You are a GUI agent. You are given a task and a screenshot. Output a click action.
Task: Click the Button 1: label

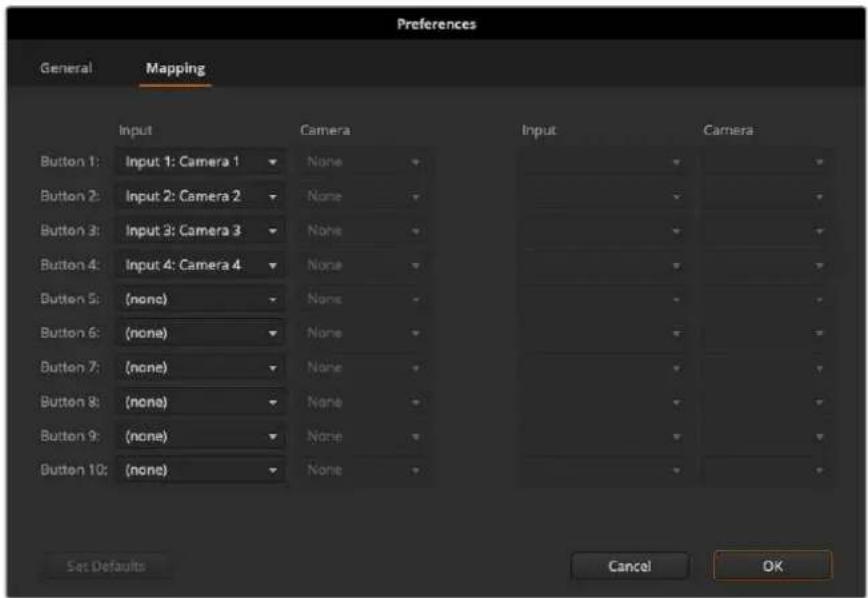tap(70, 162)
